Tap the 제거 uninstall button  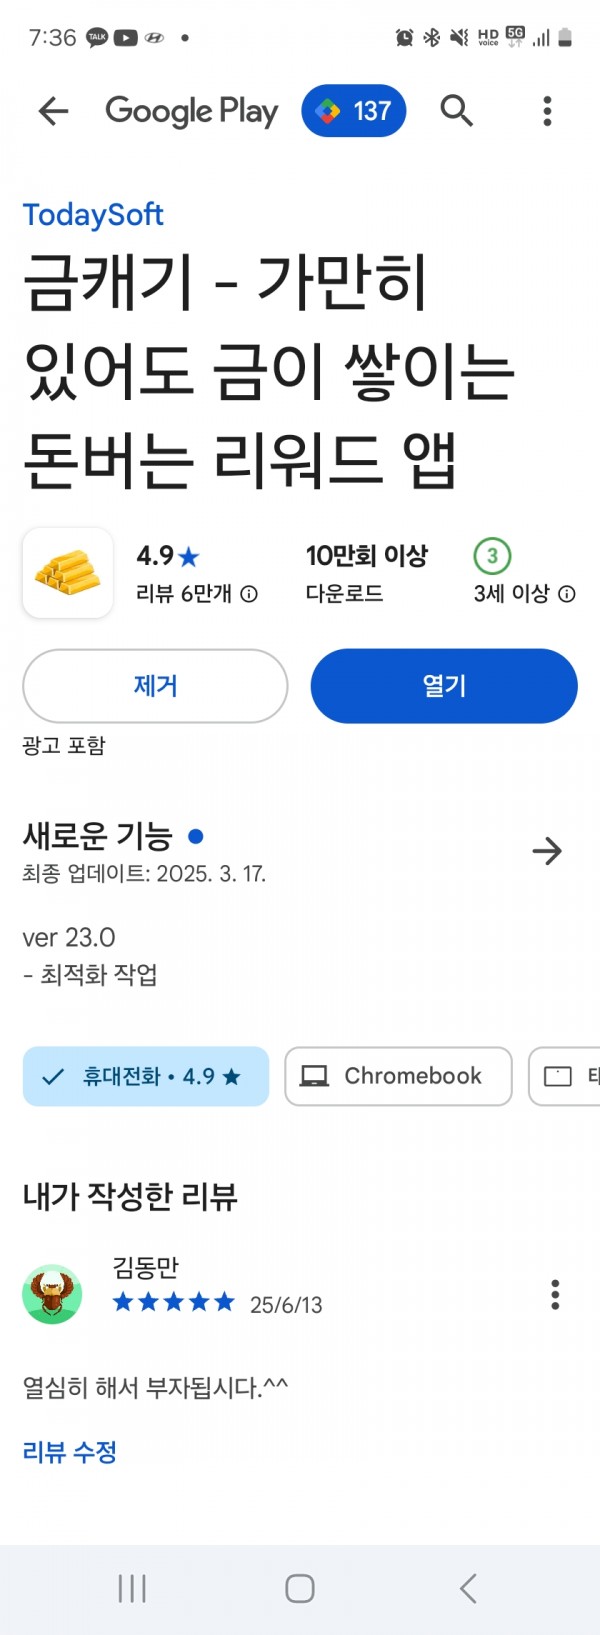click(x=155, y=686)
